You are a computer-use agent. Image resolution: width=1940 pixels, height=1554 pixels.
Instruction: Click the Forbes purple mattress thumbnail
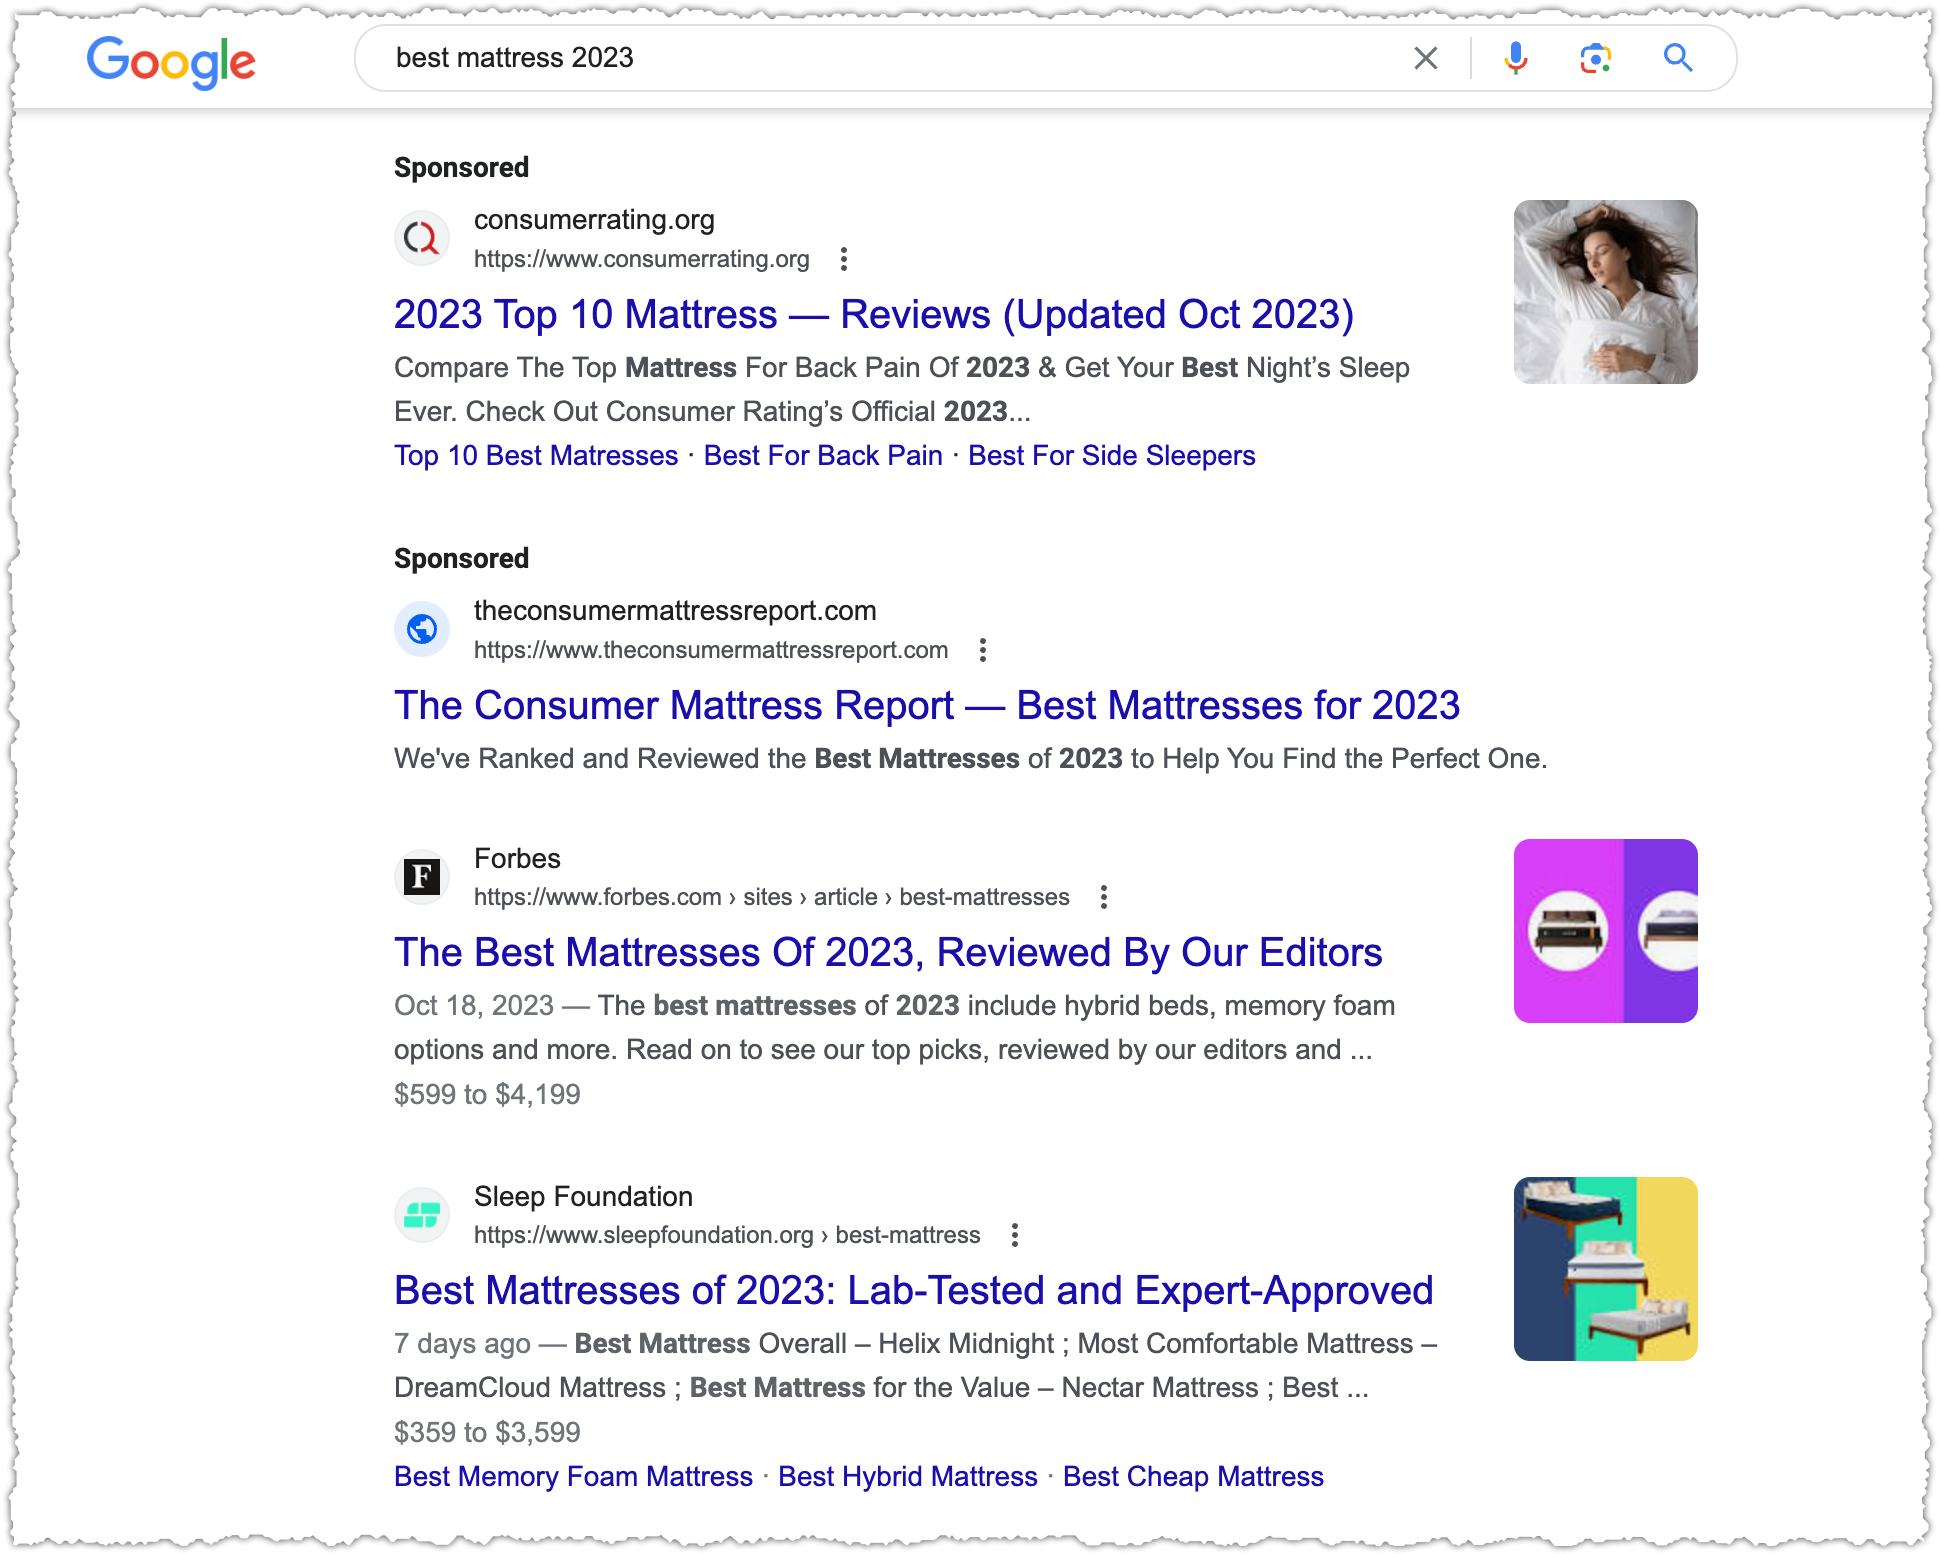pyautogui.click(x=1605, y=931)
